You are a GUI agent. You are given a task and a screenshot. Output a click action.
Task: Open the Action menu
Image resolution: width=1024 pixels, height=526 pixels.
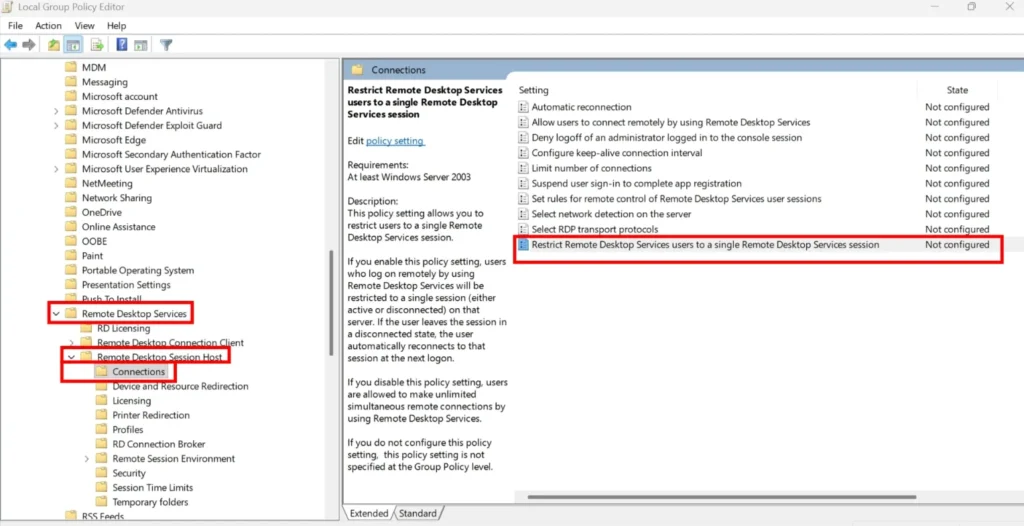click(x=48, y=25)
